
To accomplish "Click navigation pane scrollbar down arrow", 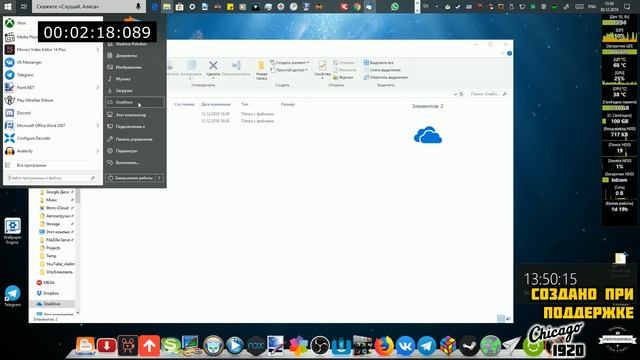I will 78,313.
